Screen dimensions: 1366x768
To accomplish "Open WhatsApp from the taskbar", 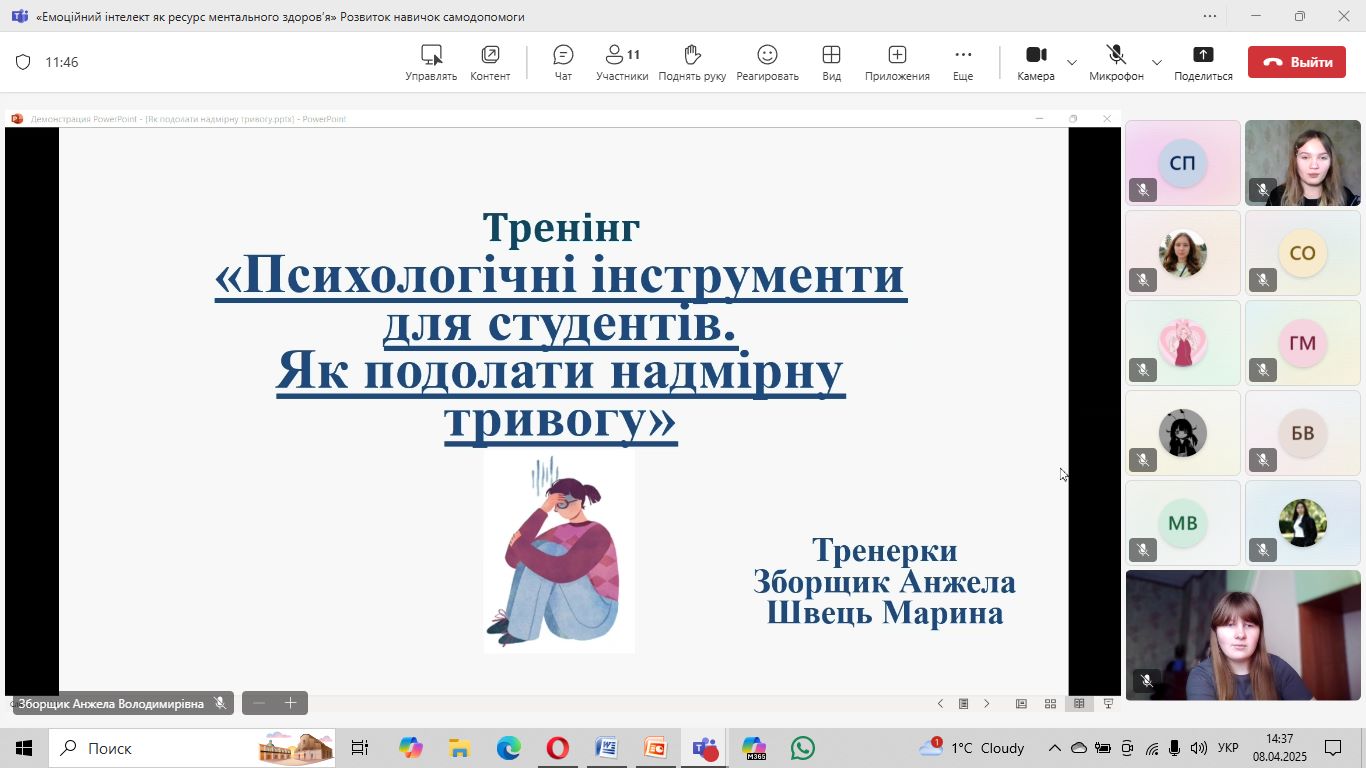I will coord(802,748).
